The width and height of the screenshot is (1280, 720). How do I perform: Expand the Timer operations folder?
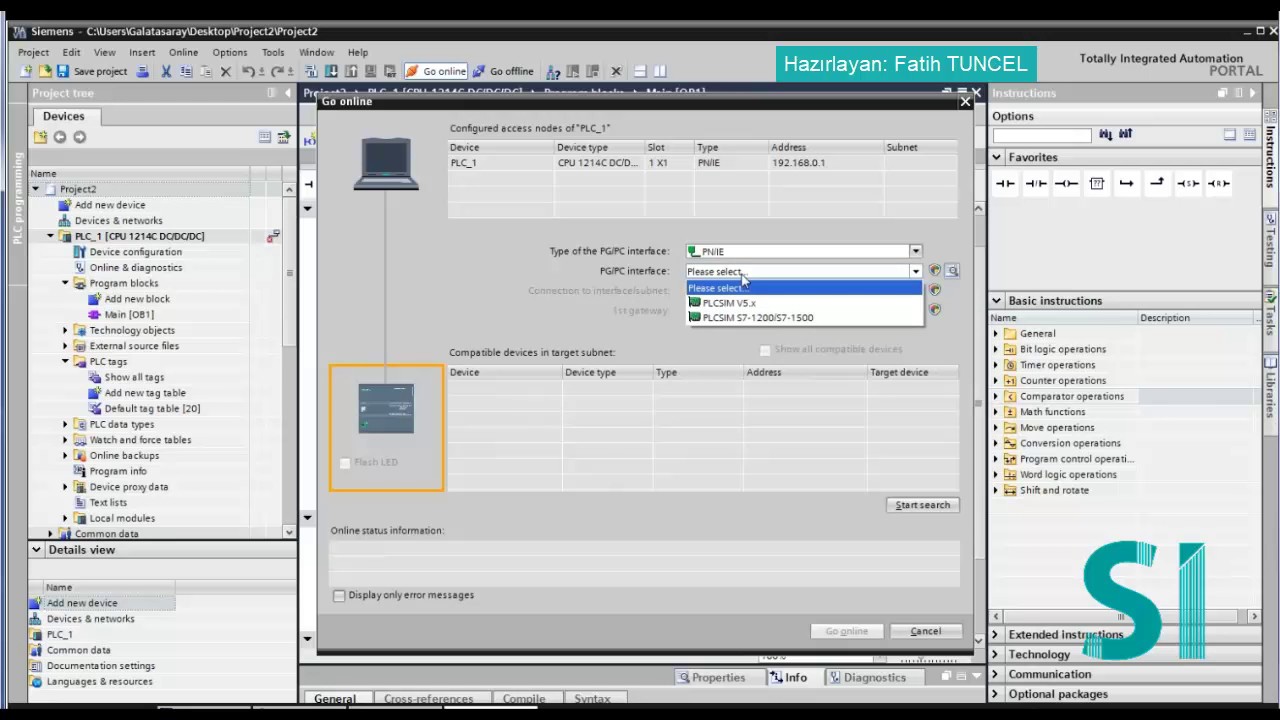(x=996, y=365)
